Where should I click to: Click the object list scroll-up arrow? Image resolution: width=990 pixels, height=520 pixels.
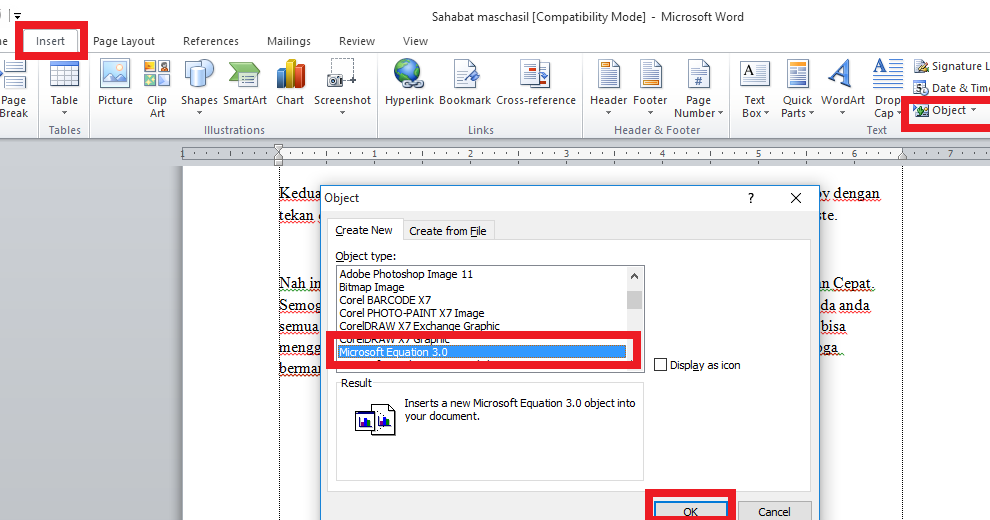[635, 276]
